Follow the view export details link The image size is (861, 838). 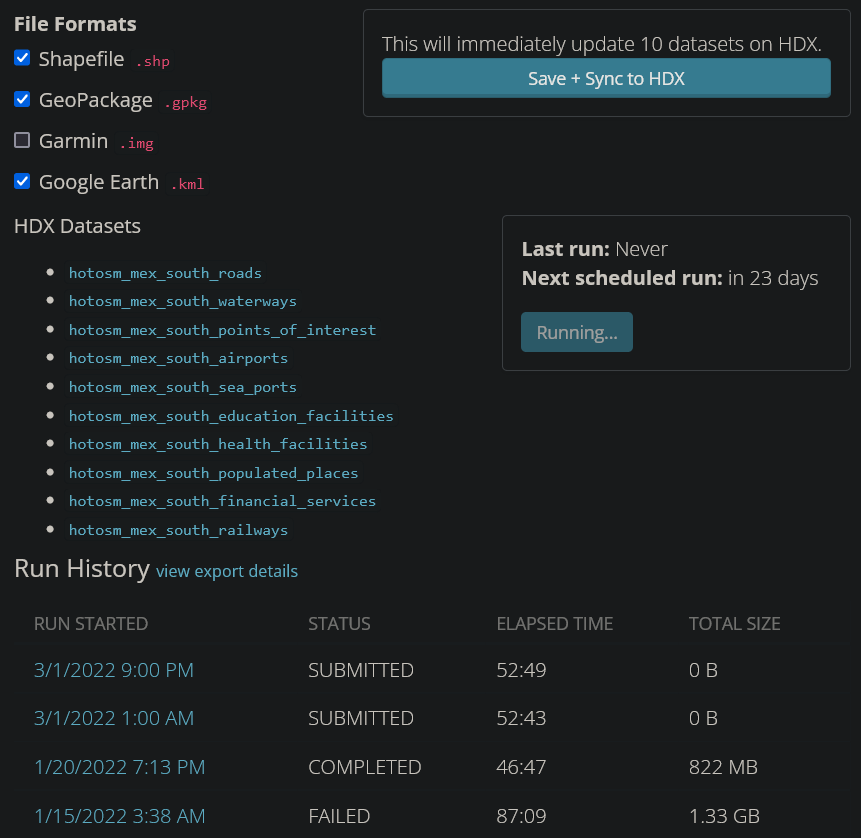pyautogui.click(x=227, y=571)
